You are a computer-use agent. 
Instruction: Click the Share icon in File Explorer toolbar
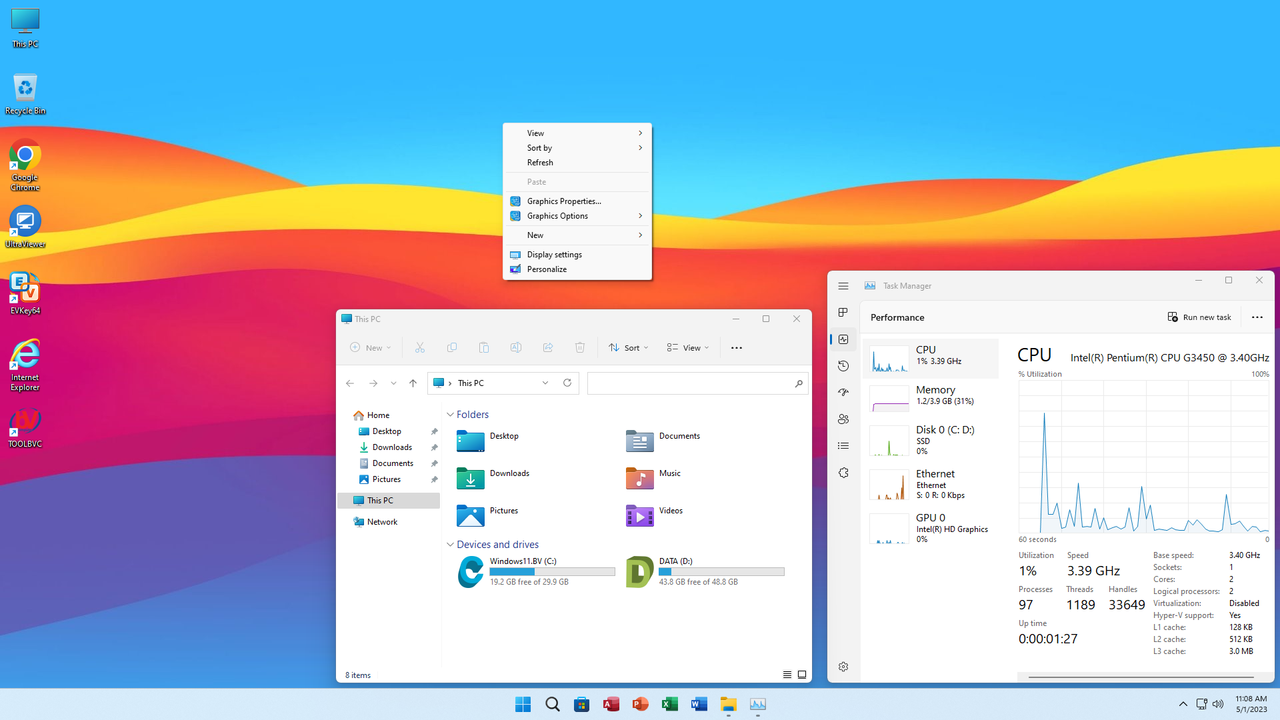point(548,347)
